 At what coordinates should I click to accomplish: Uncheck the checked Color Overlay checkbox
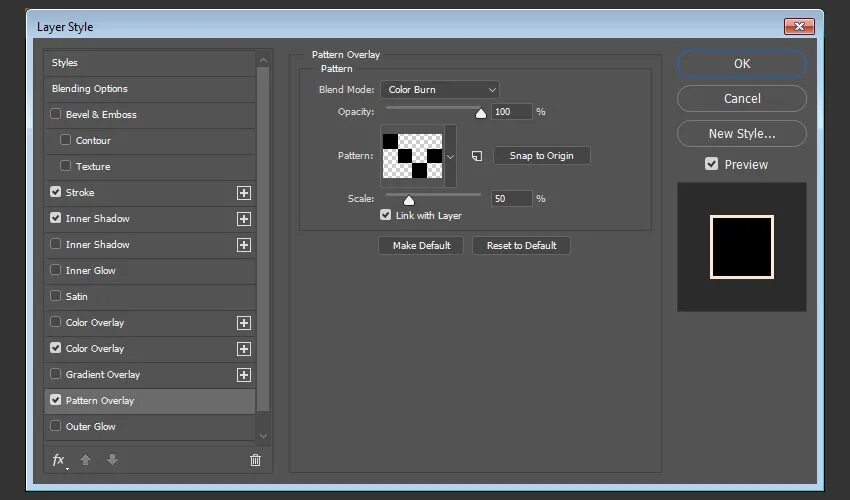tap(55, 348)
